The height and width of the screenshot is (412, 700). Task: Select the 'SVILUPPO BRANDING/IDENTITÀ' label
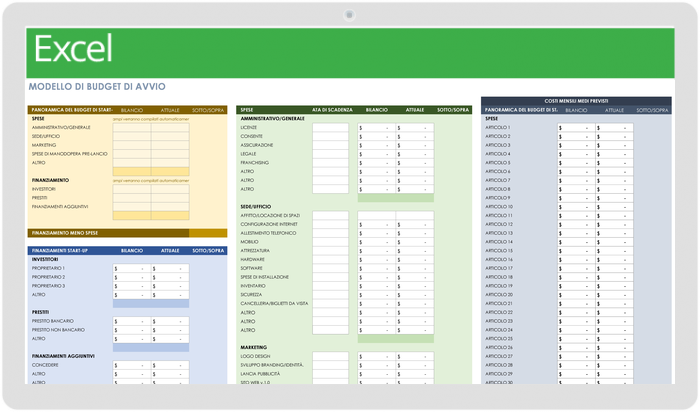tap(272, 365)
